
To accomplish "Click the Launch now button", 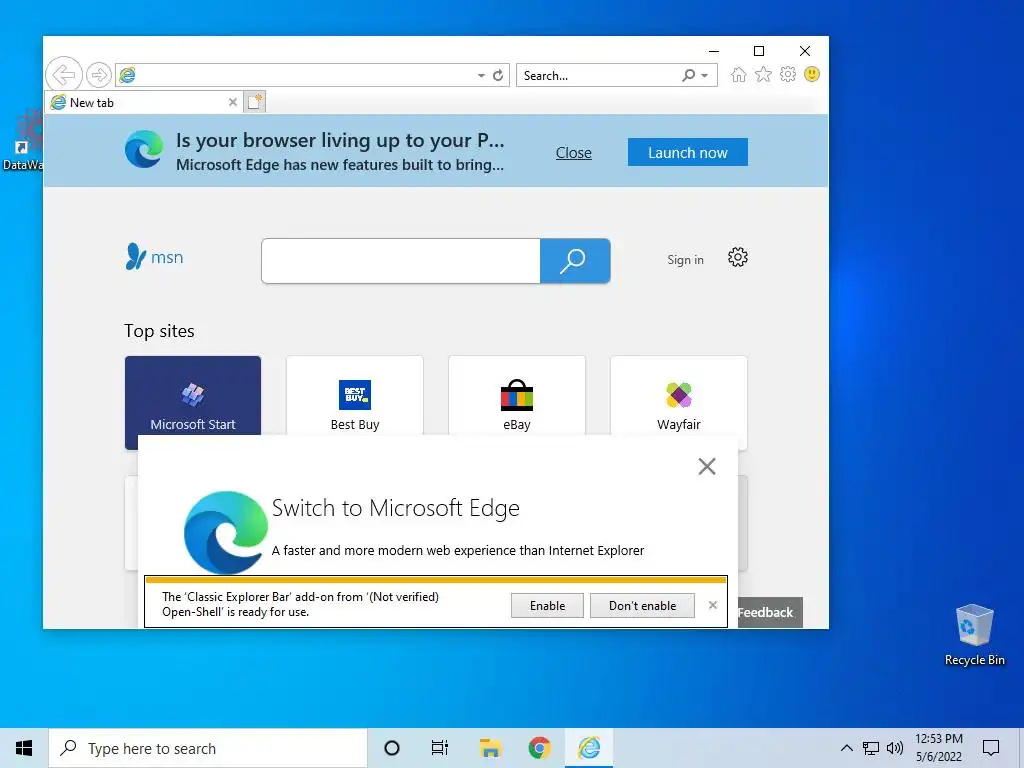I will (x=688, y=152).
